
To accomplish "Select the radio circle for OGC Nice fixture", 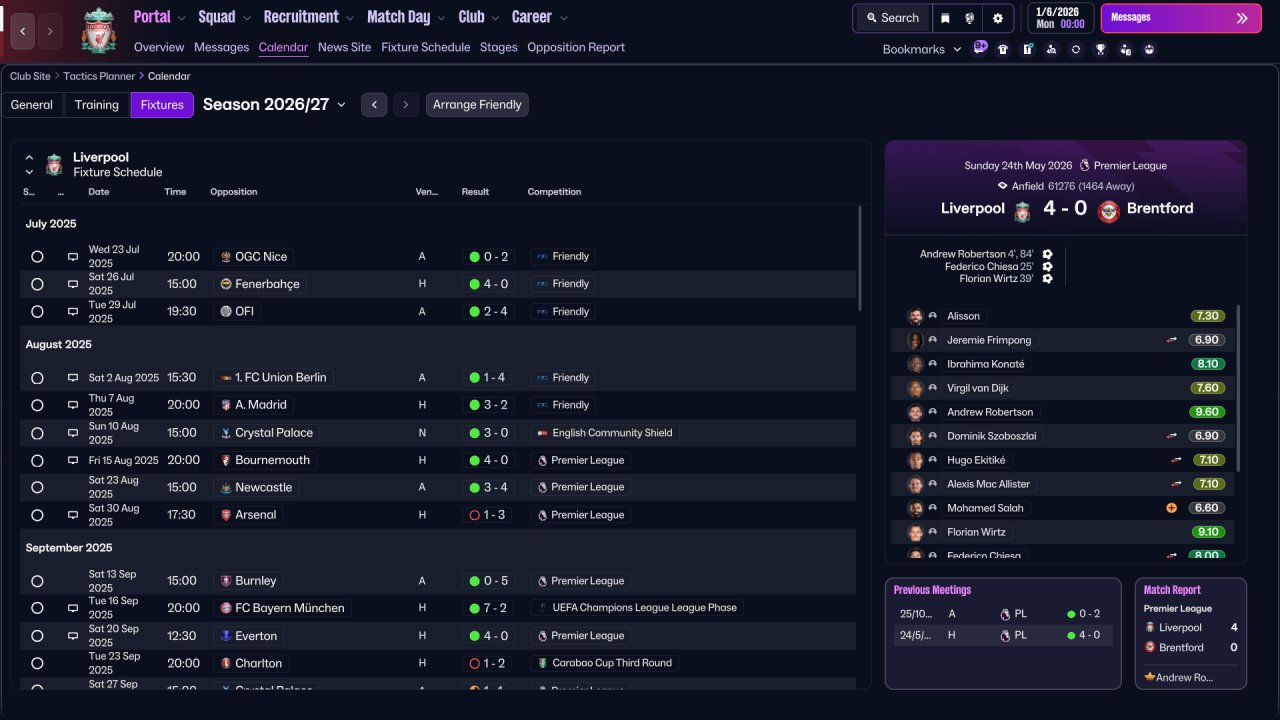I will coord(37,257).
